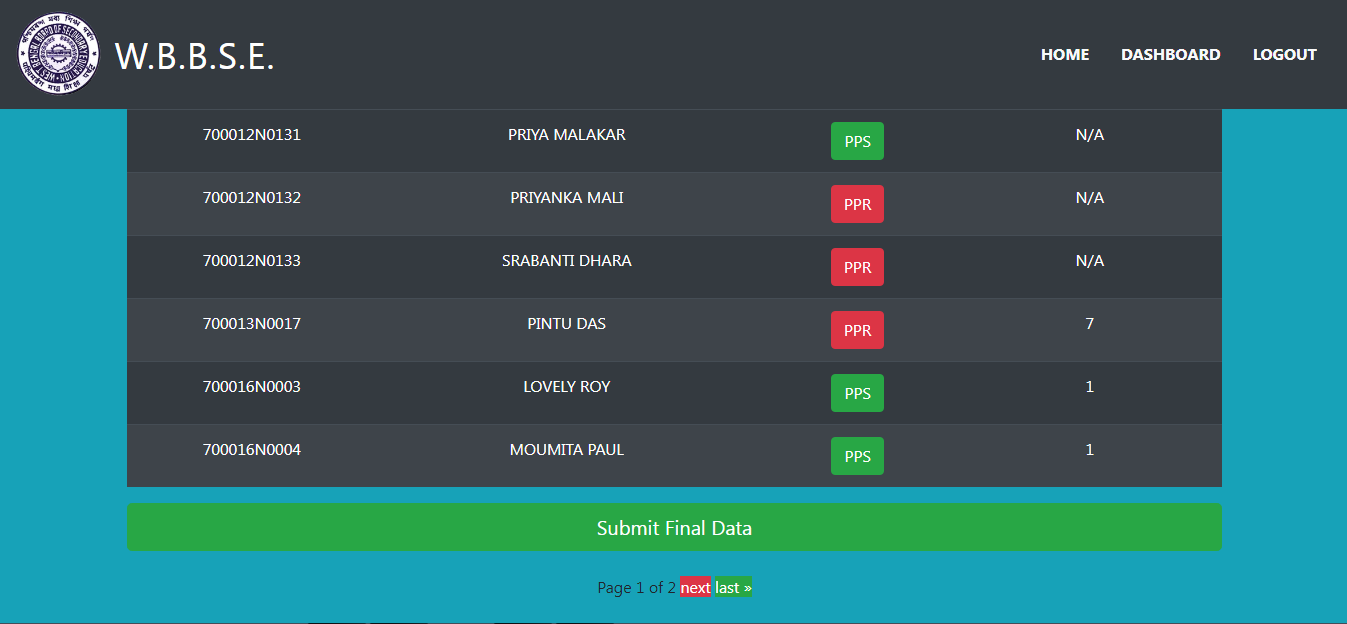1347x624 pixels.
Task: Click the W.B.B.S.E. circular logo emblem
Action: (x=58, y=55)
